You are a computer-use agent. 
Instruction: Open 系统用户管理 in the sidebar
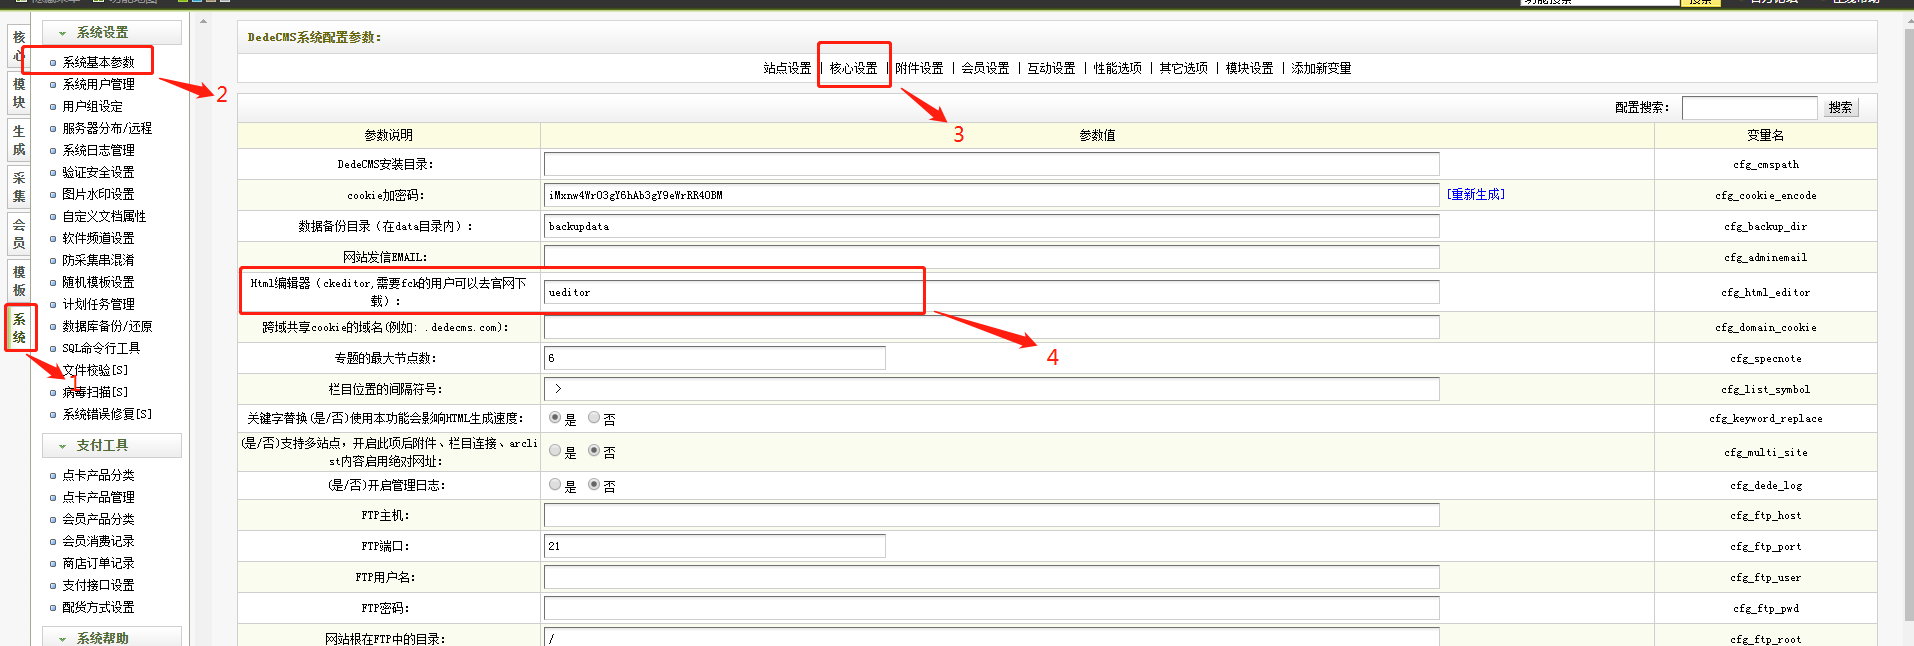pos(98,84)
